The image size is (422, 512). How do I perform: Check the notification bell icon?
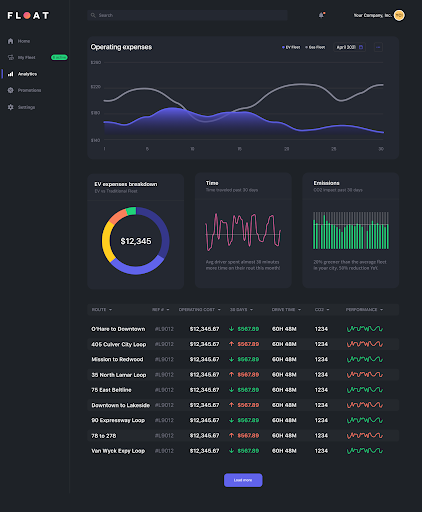coord(321,15)
